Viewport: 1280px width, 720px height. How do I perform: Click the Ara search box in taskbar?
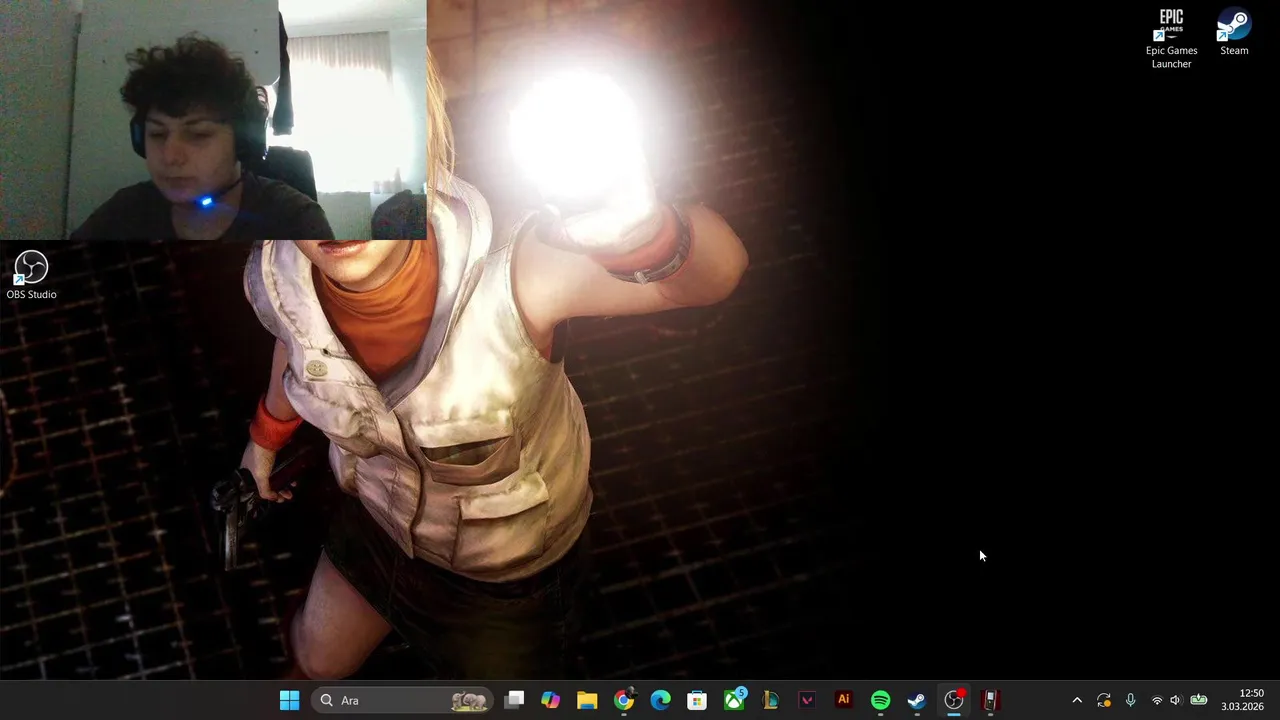click(404, 700)
